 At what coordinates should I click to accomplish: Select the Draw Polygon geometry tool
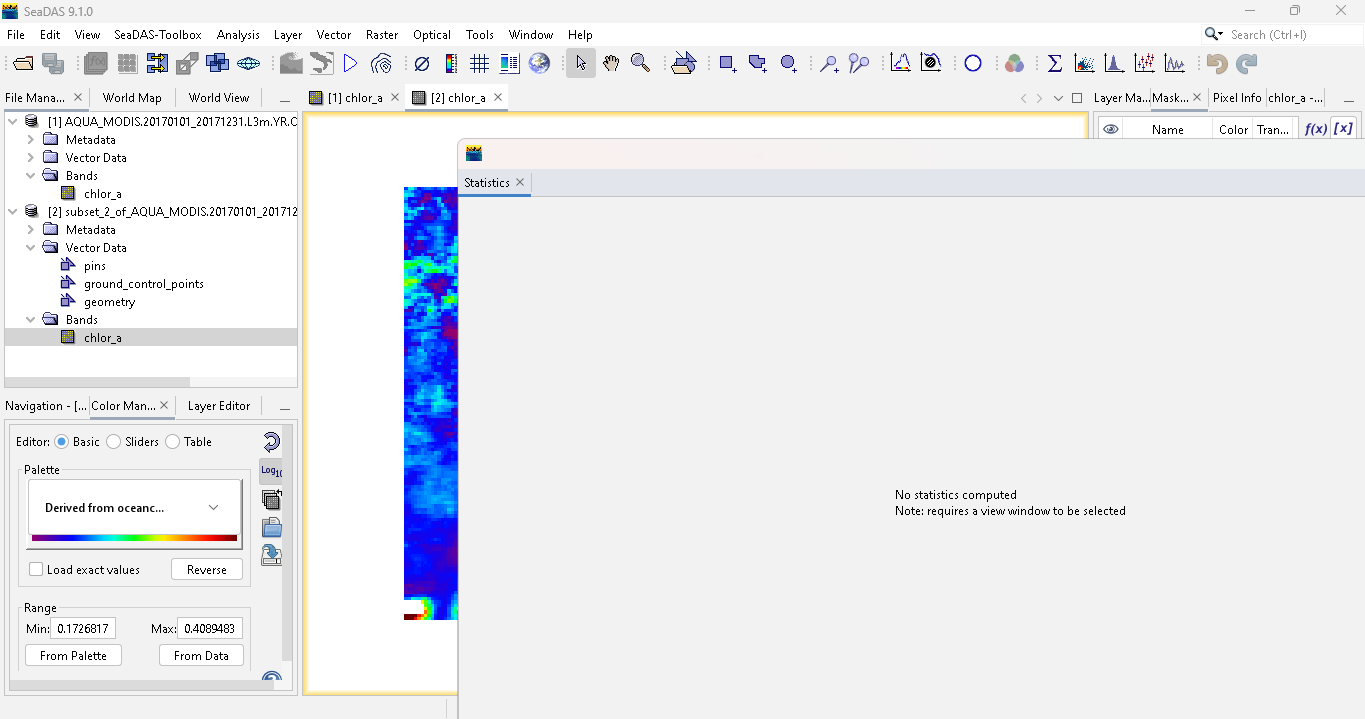(x=758, y=64)
